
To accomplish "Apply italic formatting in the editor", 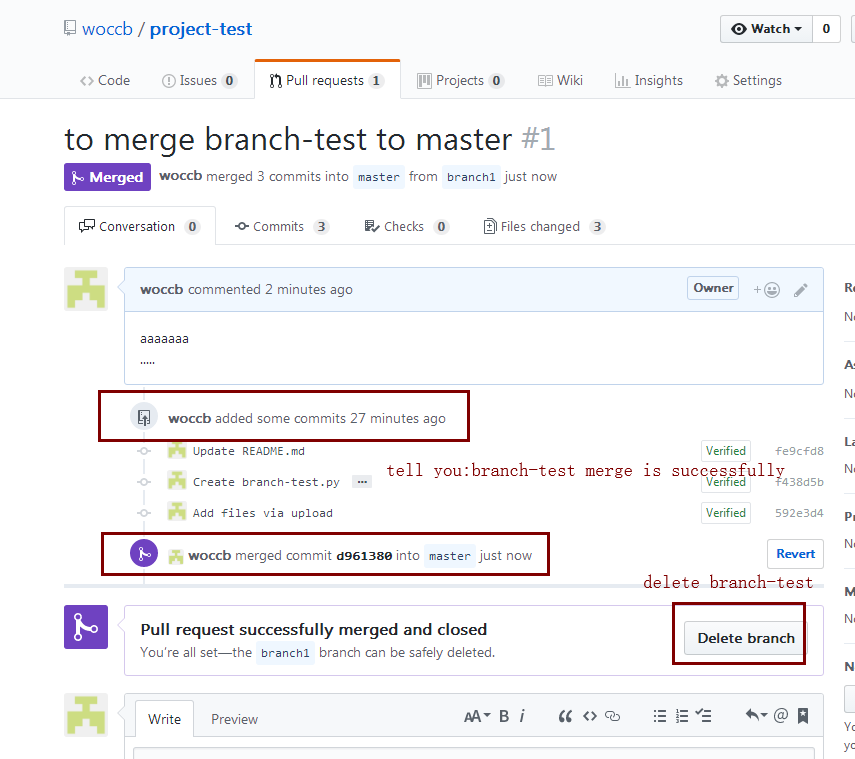I will point(522,716).
